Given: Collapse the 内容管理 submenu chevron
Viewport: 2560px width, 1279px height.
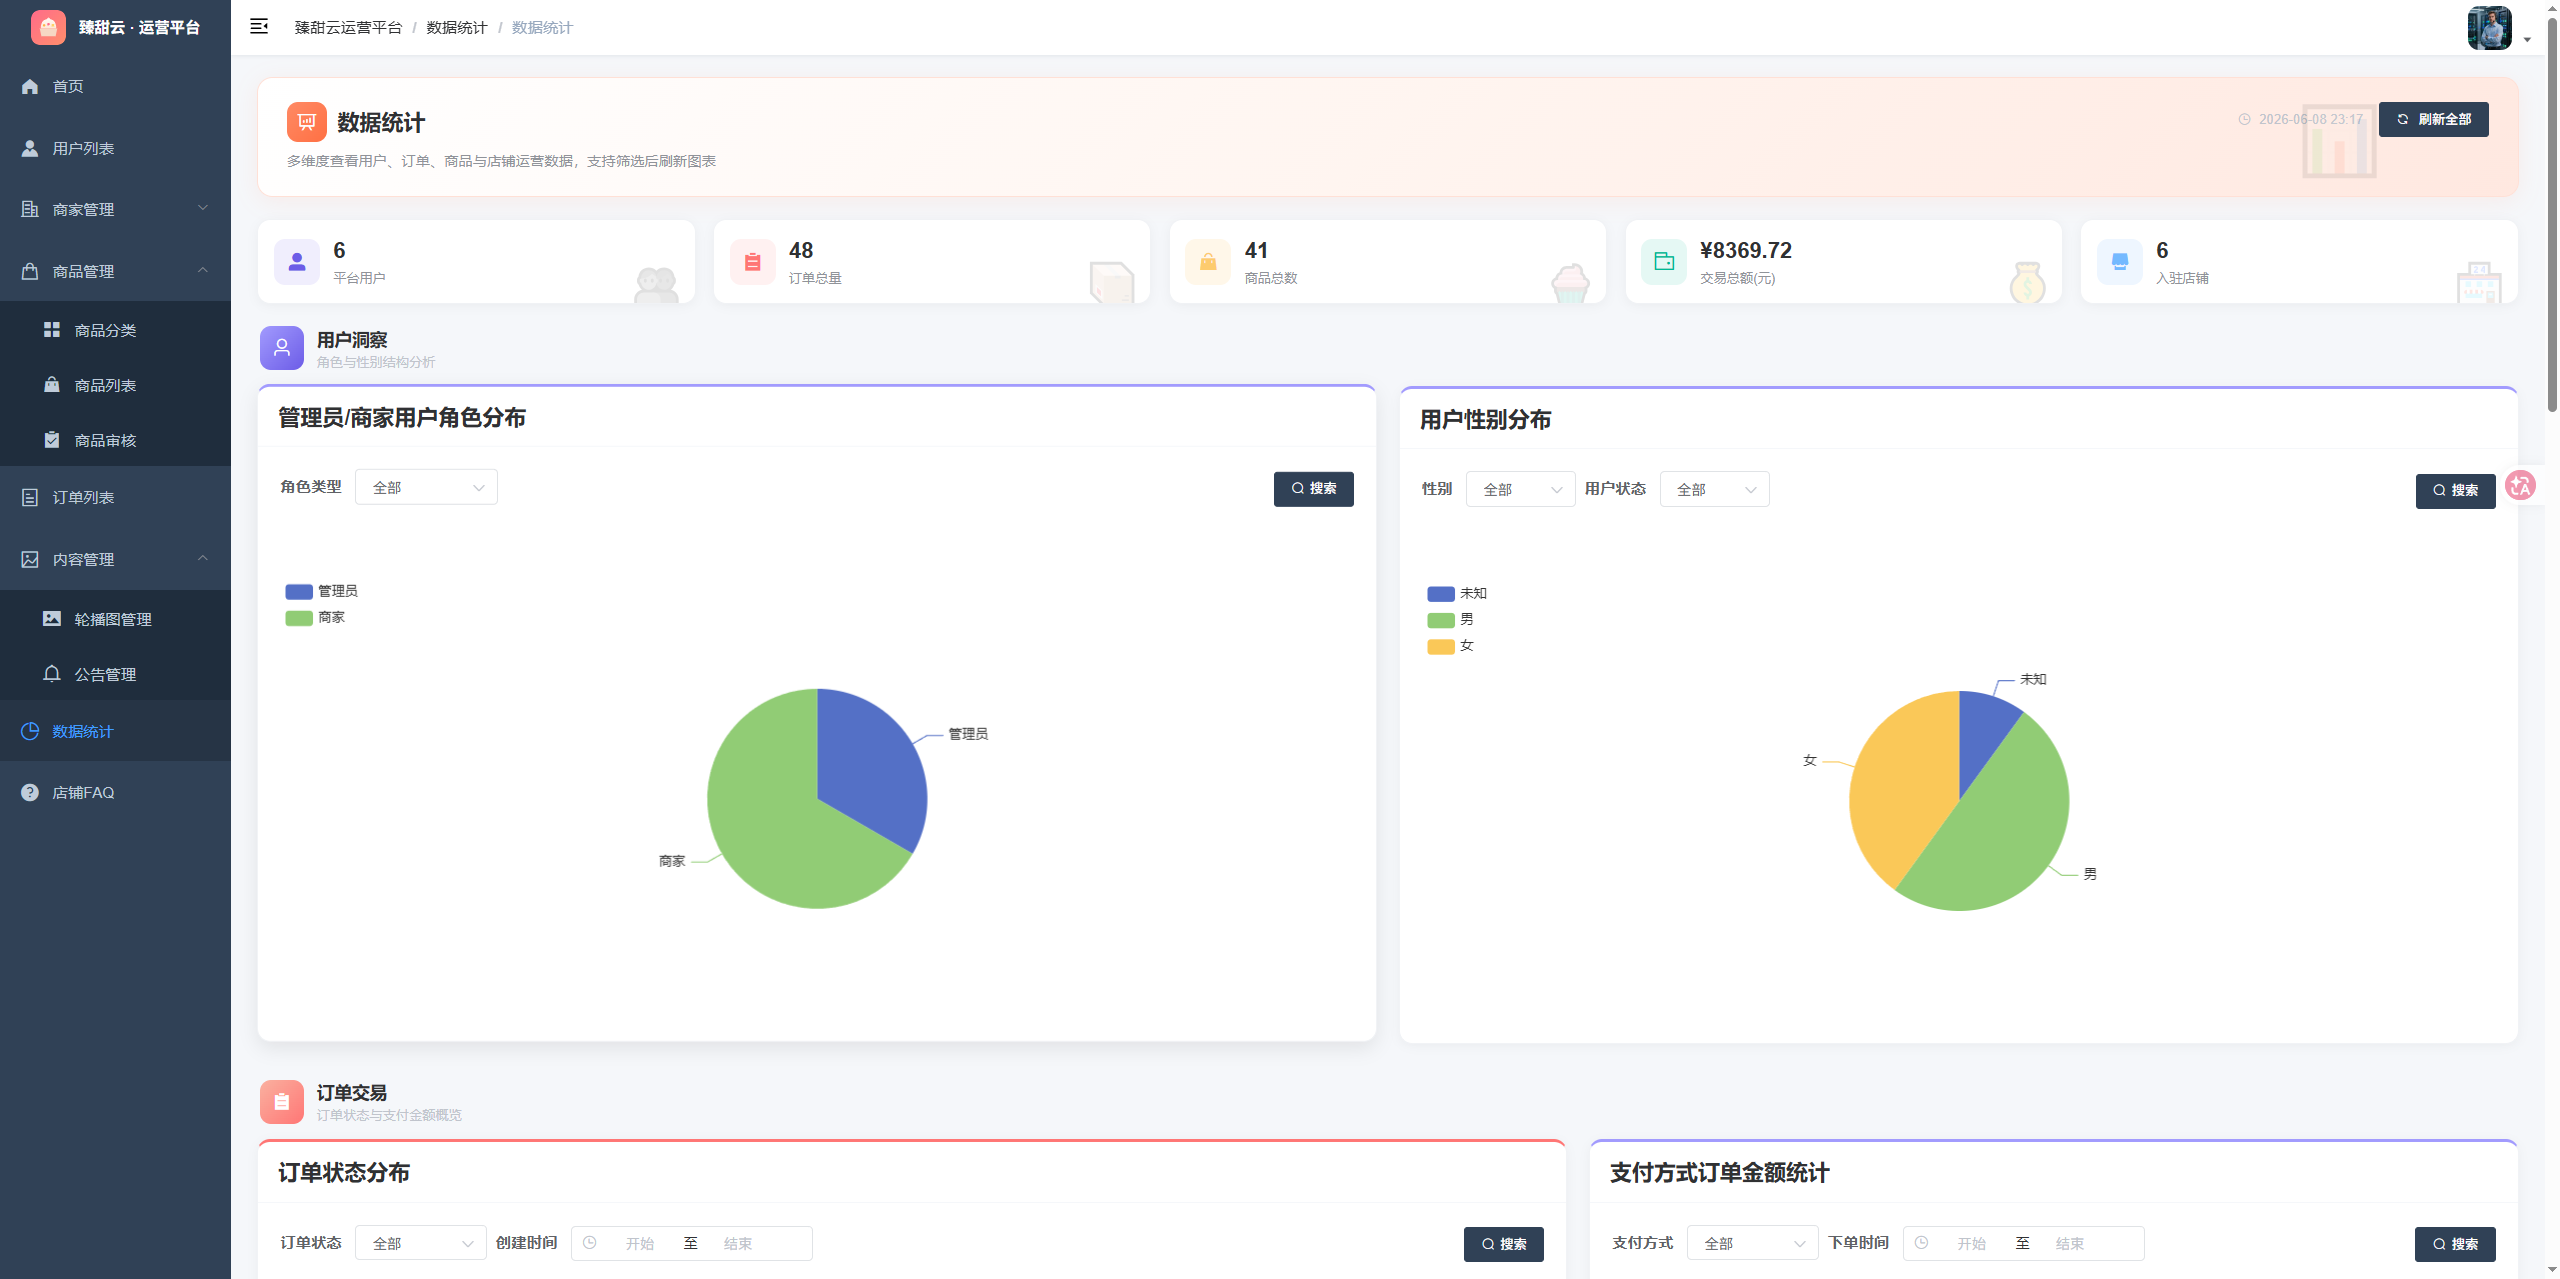Looking at the screenshot, I should coord(203,558).
